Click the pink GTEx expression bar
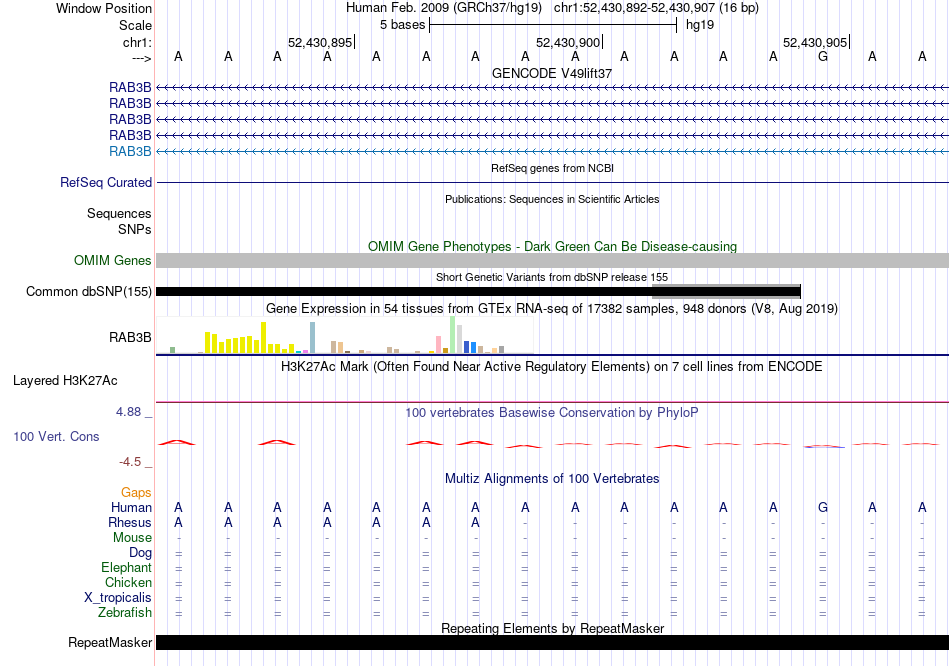Viewport: 950px width, 666px height. coord(438,344)
